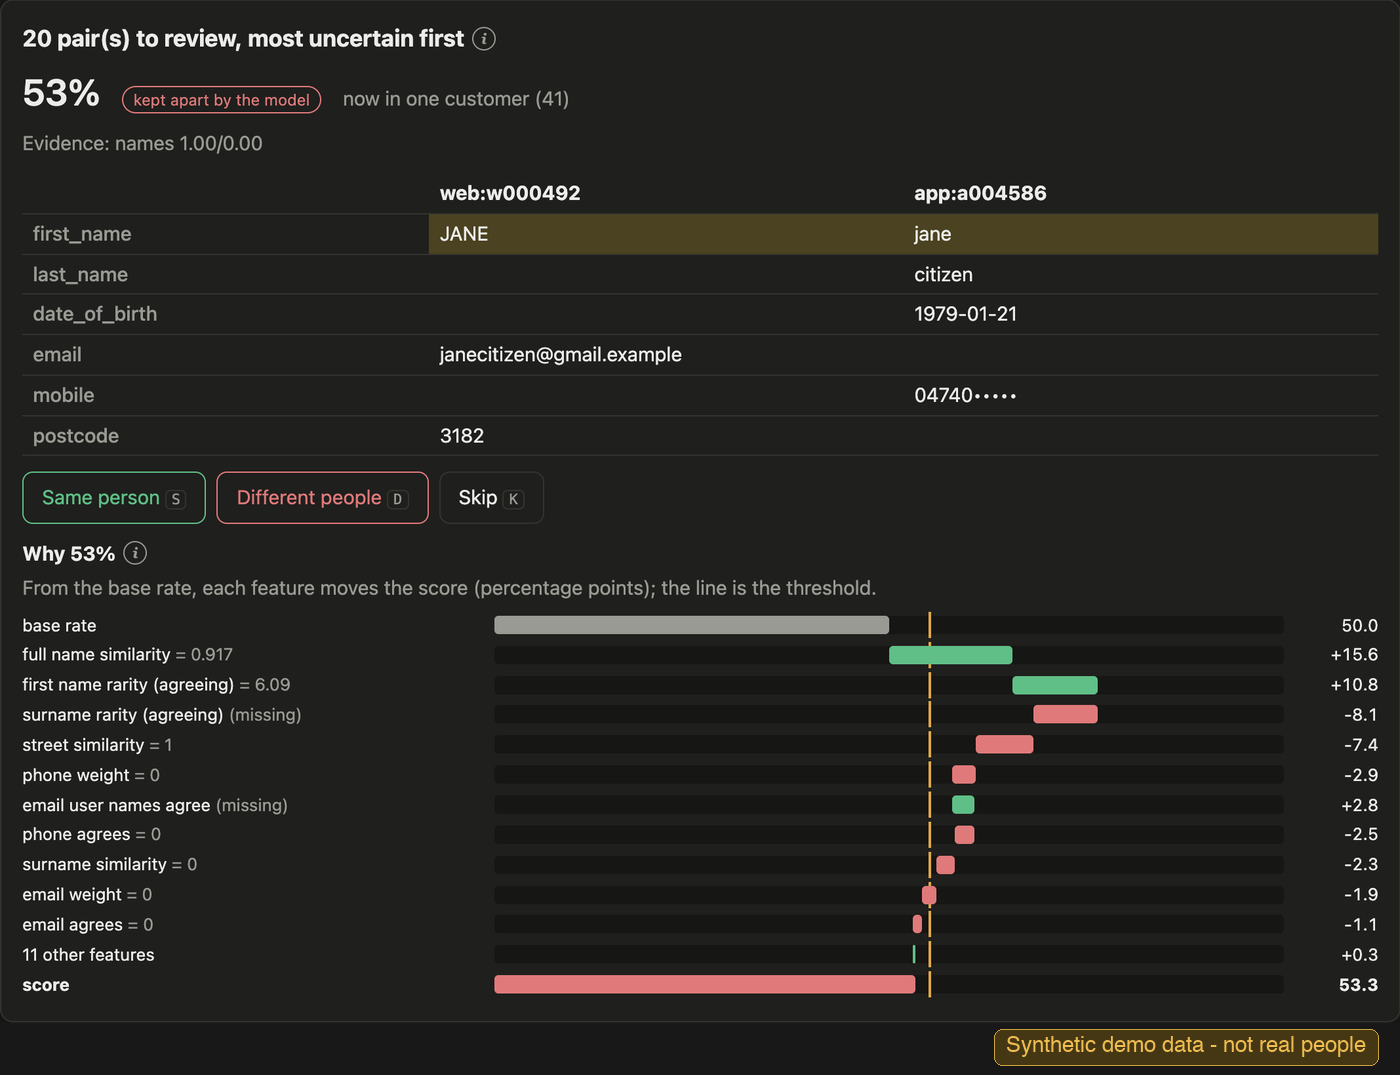Click the +15.6 contribution value
The width and height of the screenshot is (1400, 1075).
[1353, 655]
